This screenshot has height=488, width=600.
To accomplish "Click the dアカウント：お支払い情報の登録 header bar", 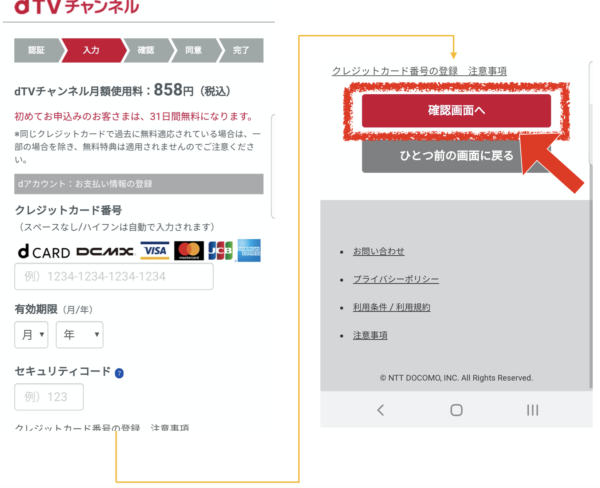I will [139, 184].
